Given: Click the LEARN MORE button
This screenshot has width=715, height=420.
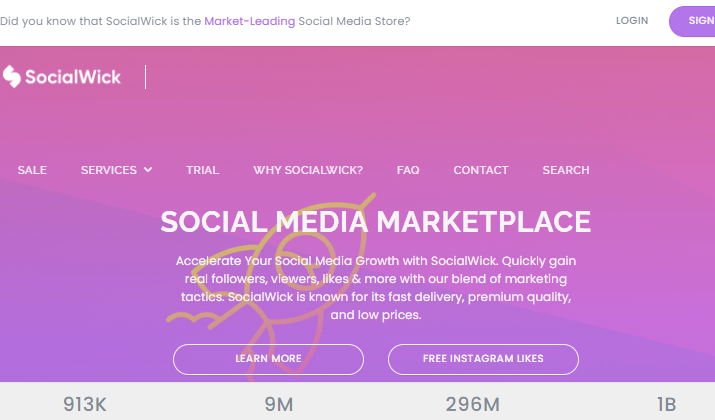Looking at the screenshot, I should pos(268,359).
